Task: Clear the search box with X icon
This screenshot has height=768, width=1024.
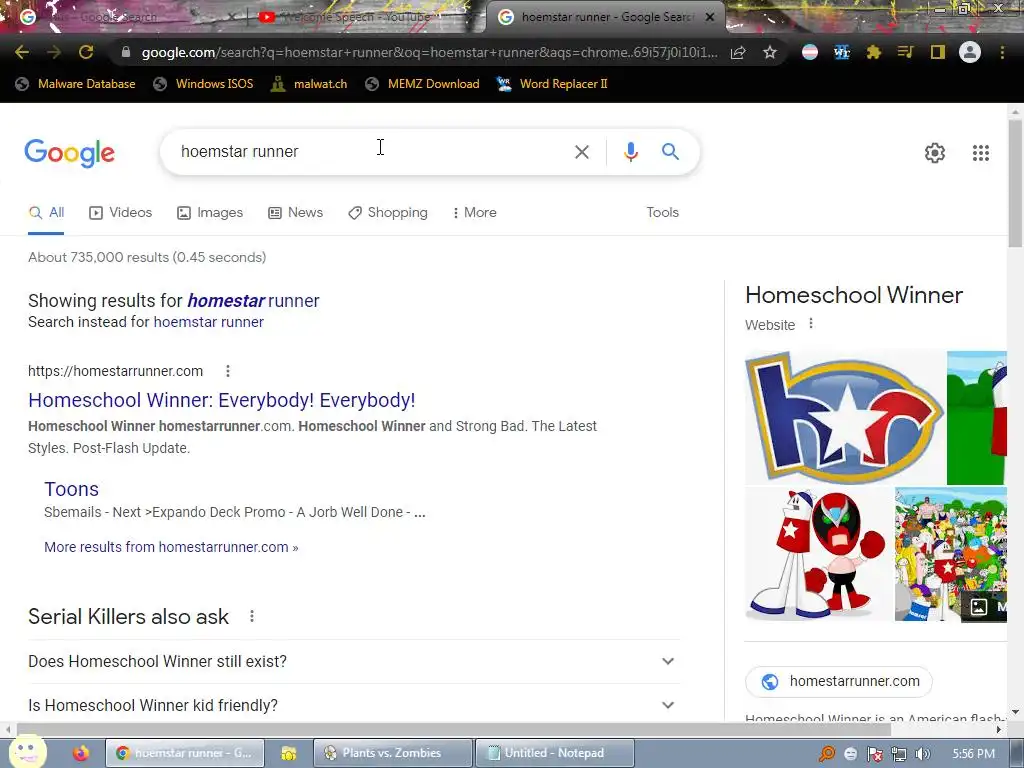Action: pyautogui.click(x=581, y=152)
